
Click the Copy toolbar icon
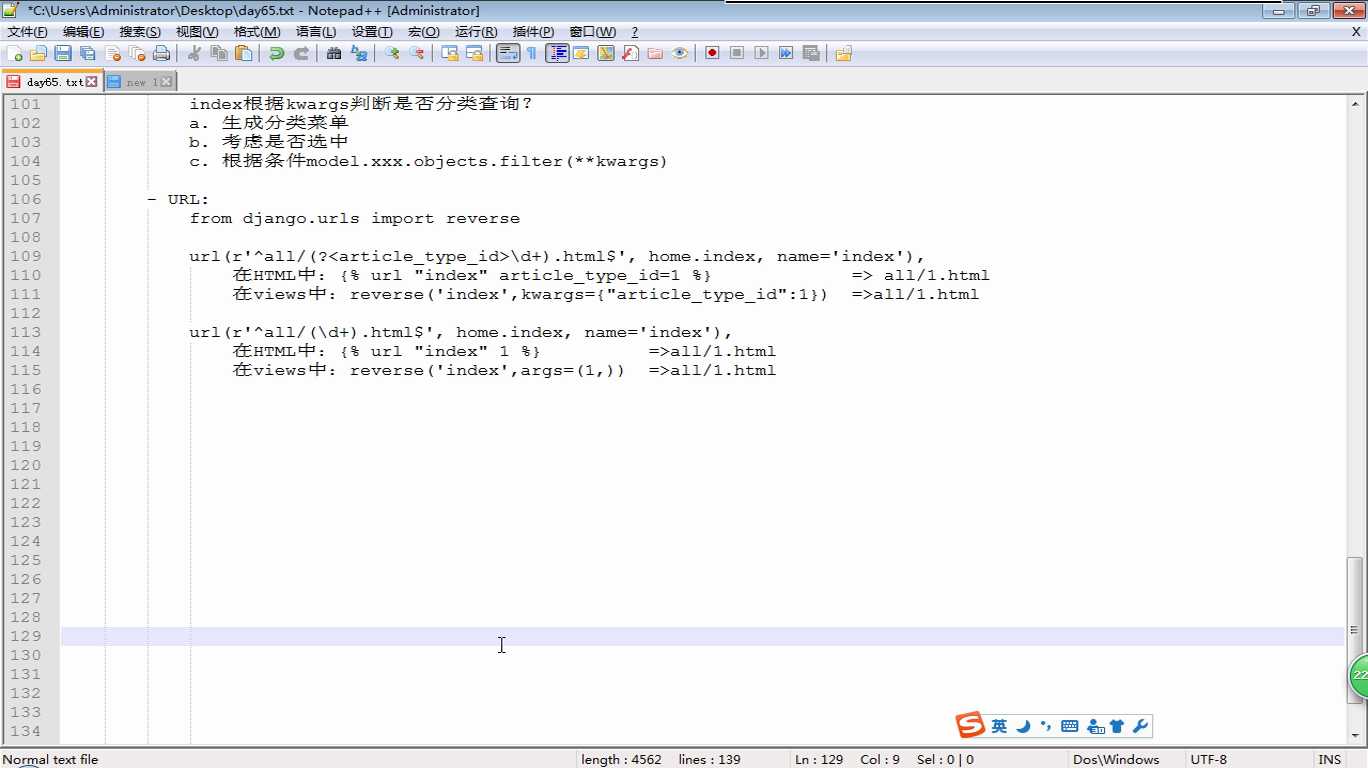coord(219,53)
